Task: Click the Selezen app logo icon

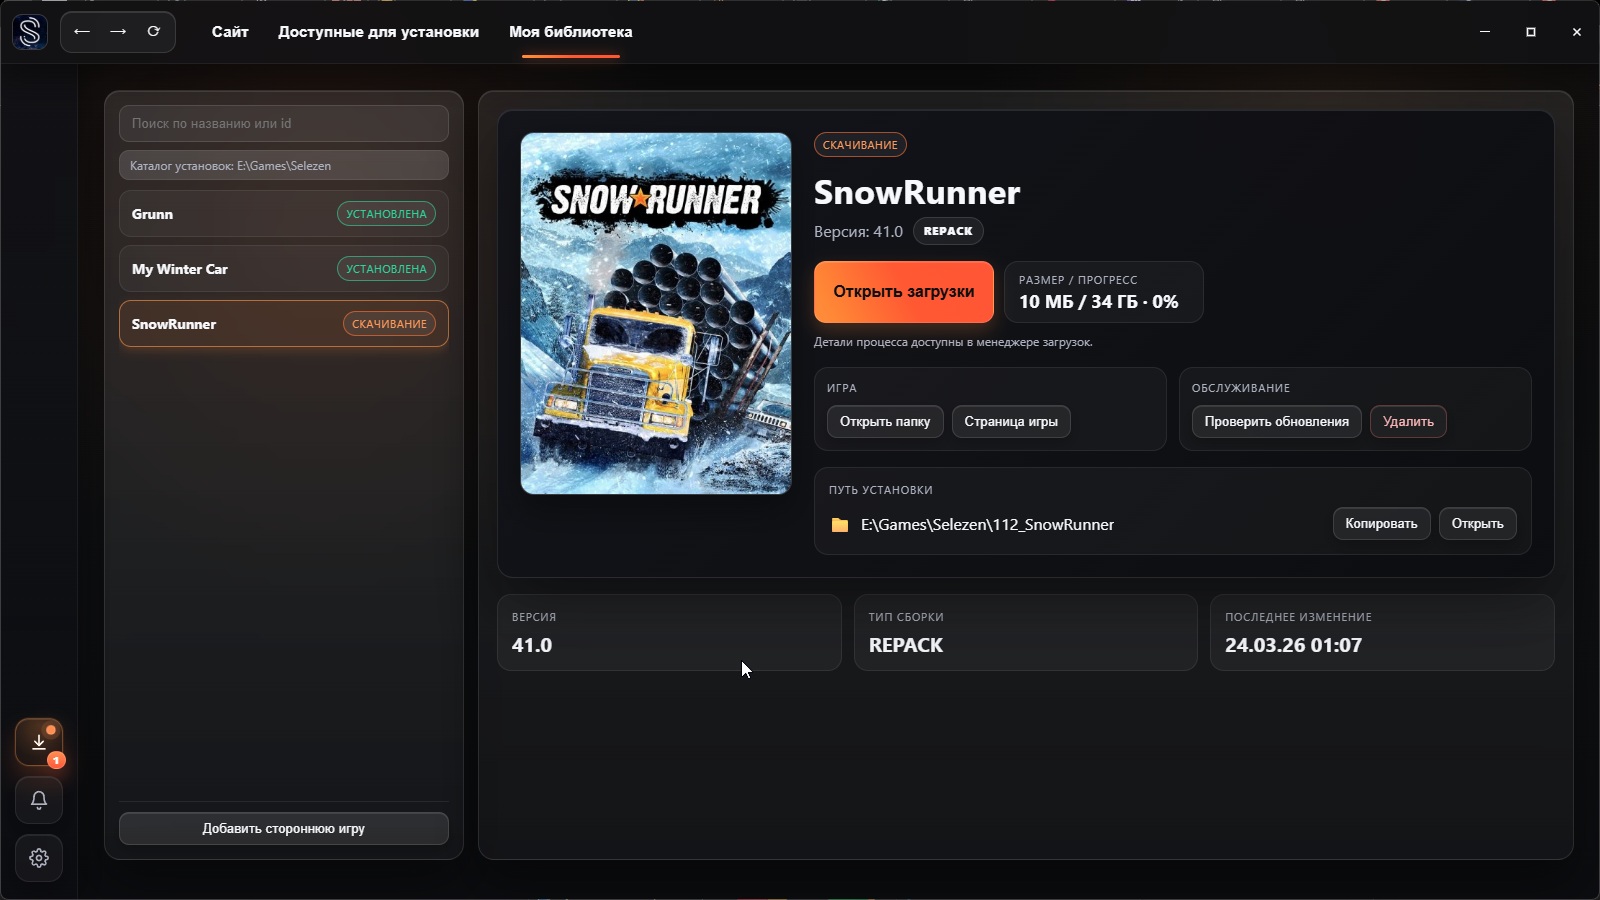Action: [x=30, y=31]
